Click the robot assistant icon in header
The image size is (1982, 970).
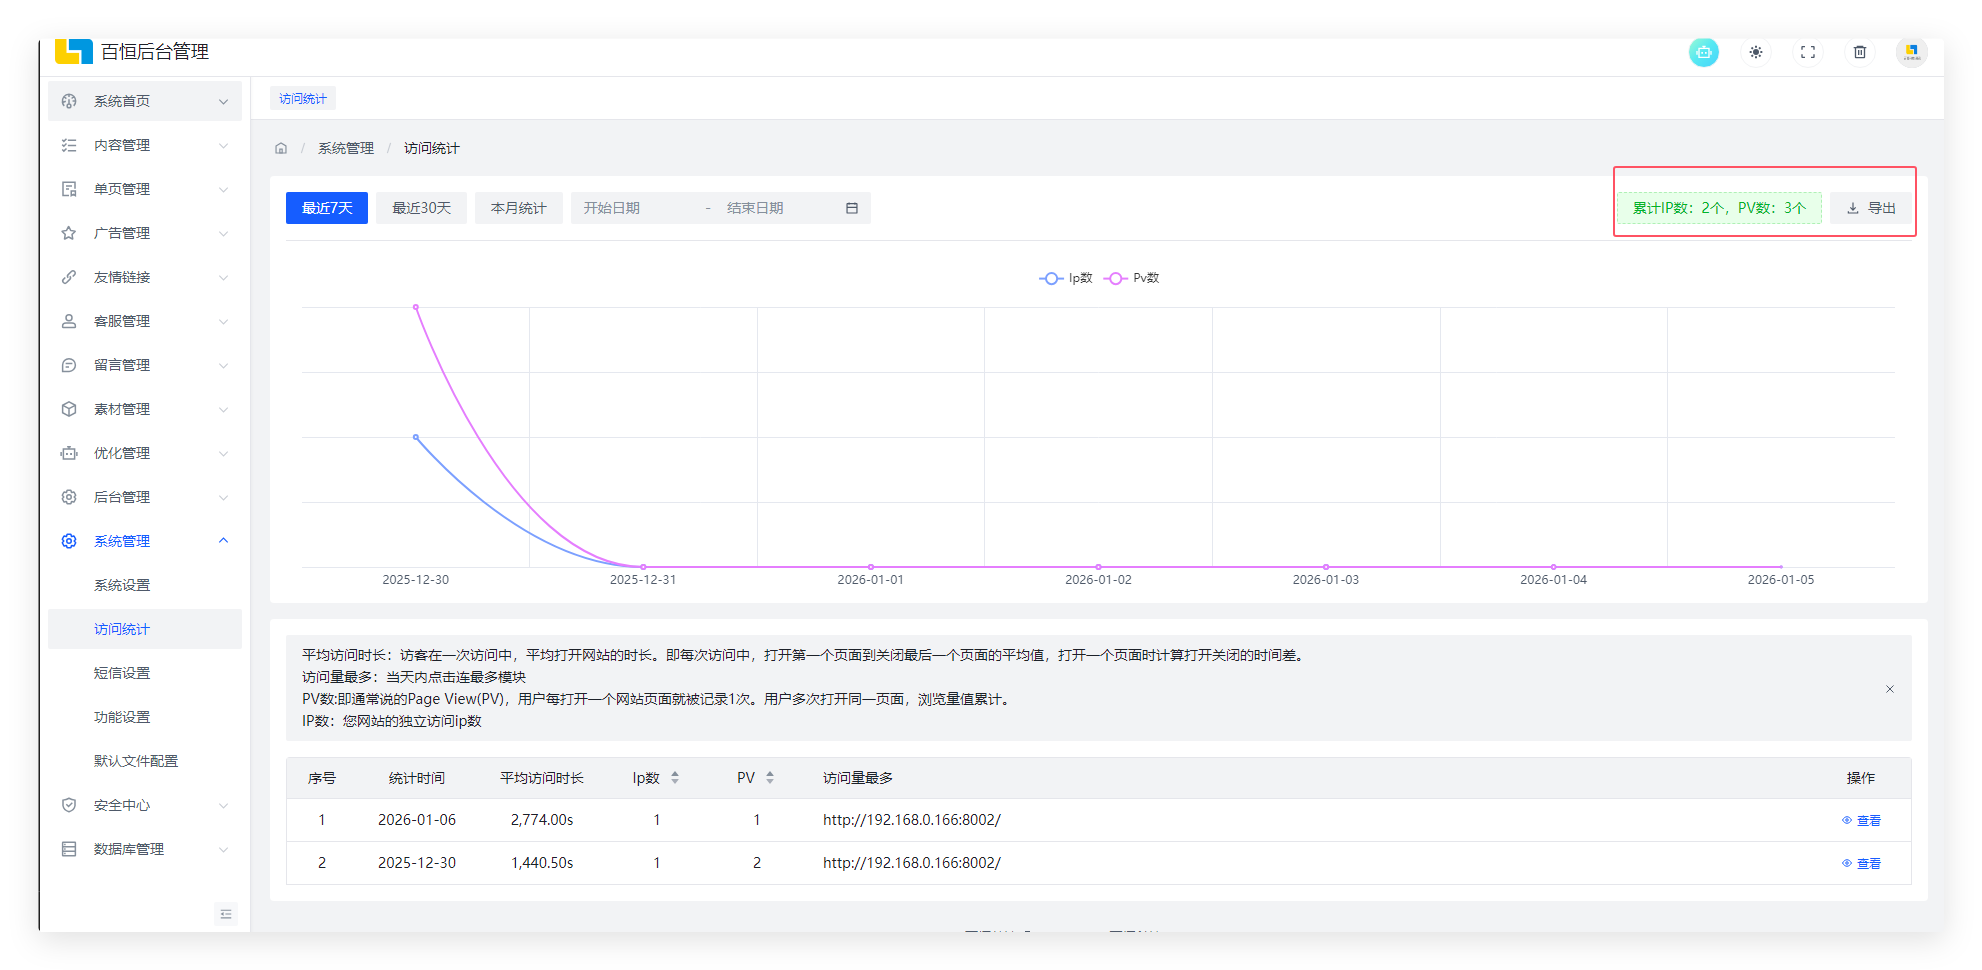click(1703, 52)
